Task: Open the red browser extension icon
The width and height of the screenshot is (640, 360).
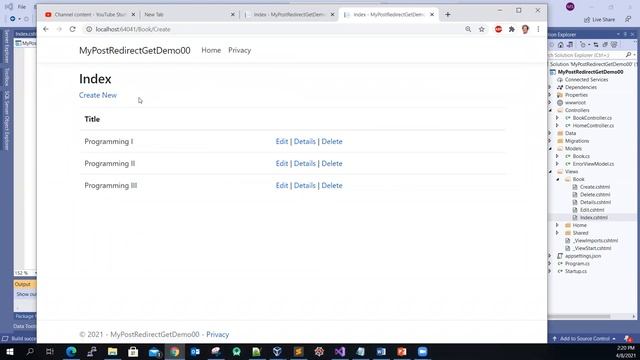Action: tap(498, 29)
